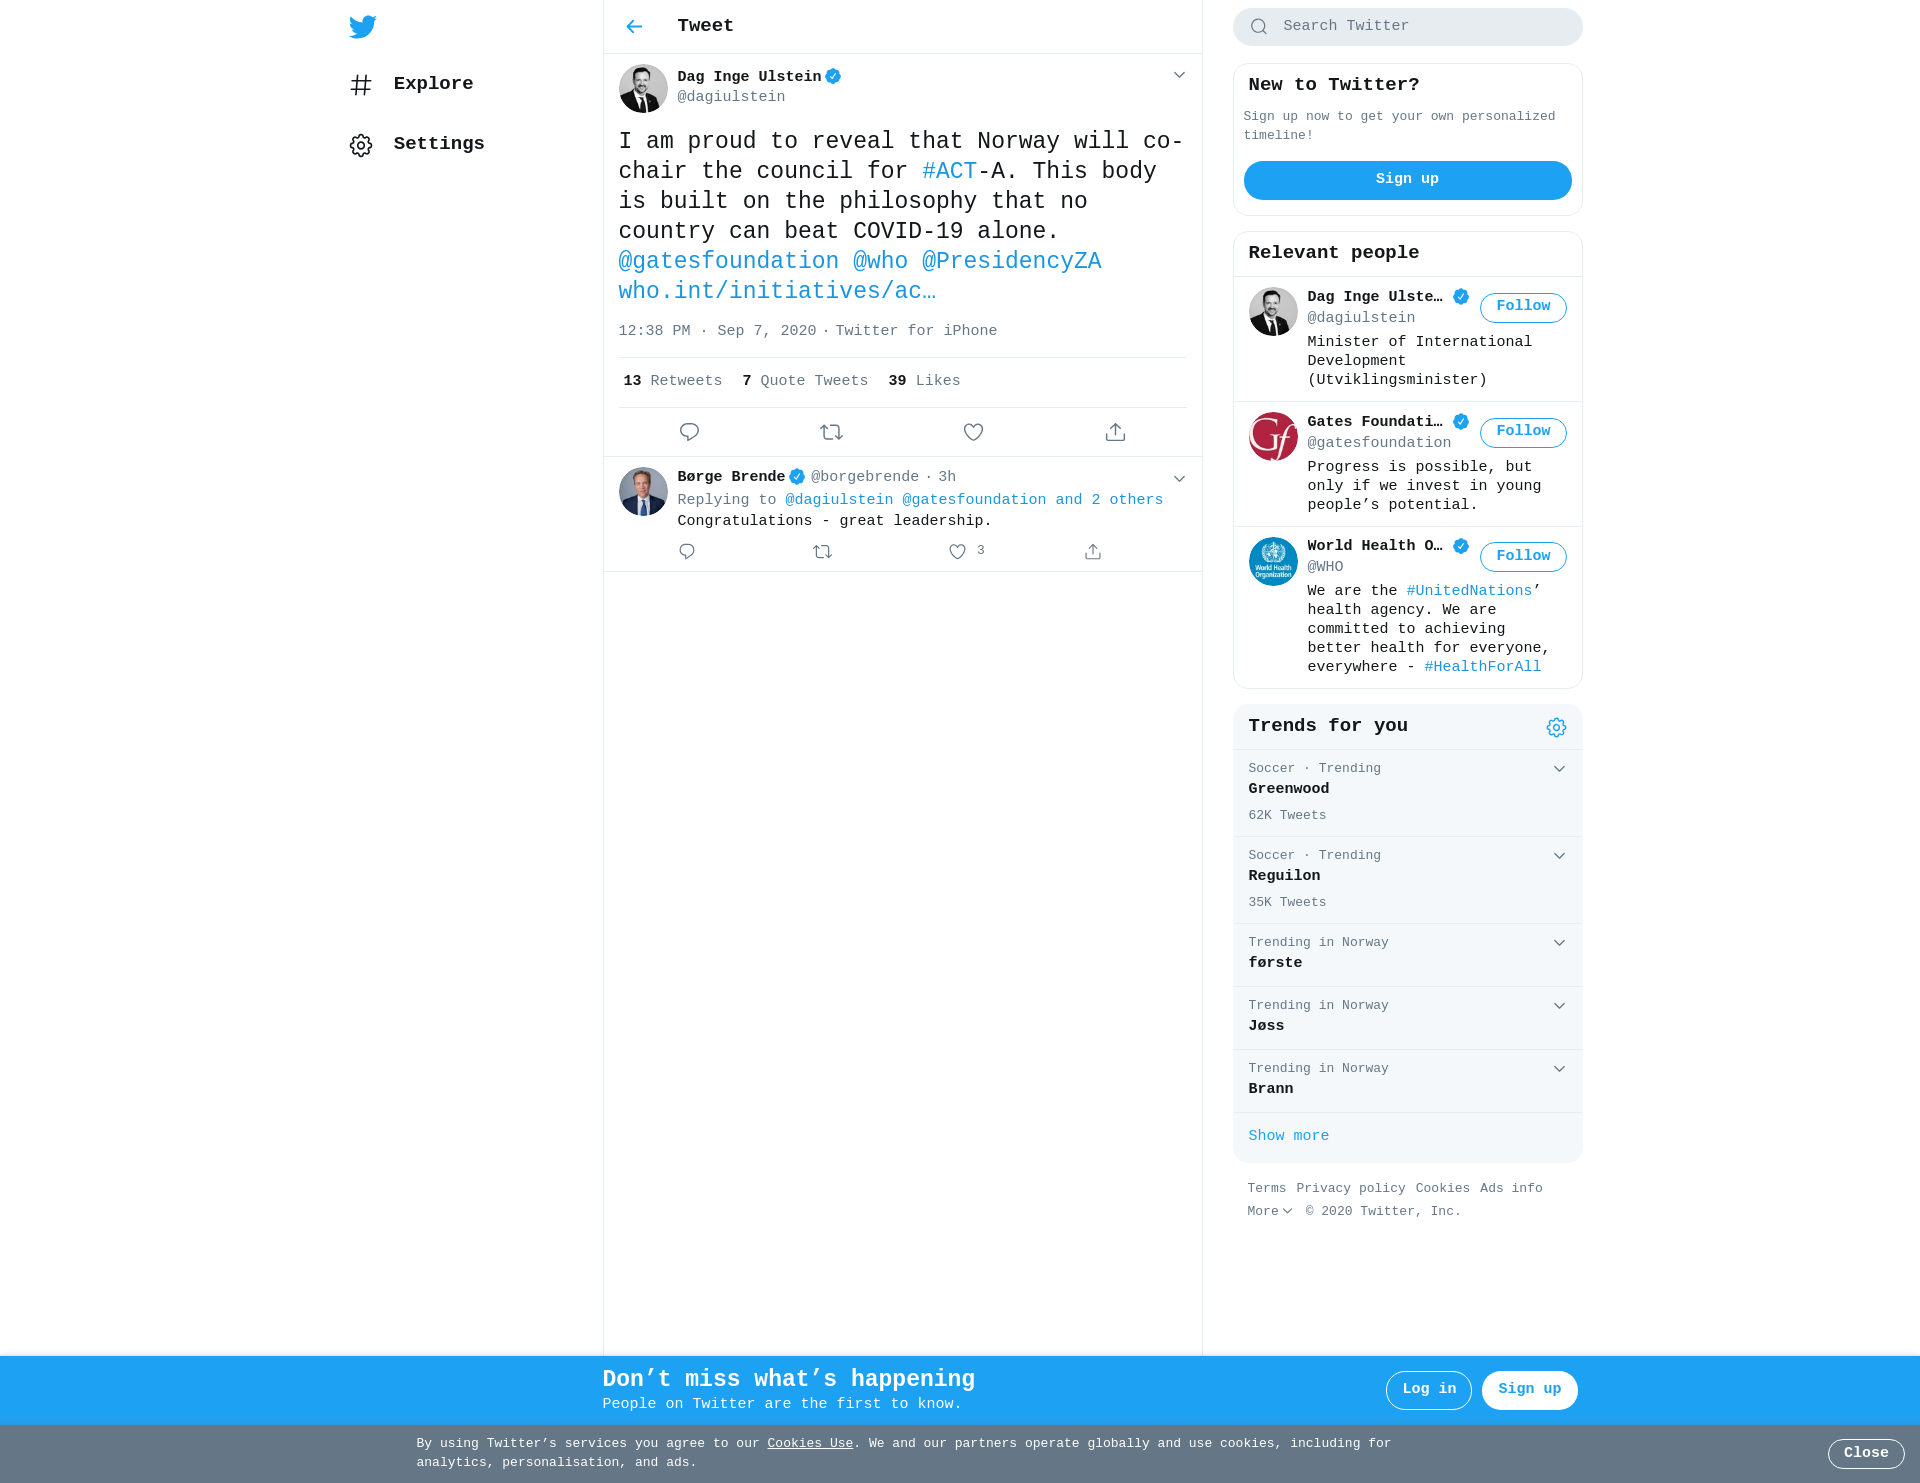Open the More footer dropdown

1270,1211
